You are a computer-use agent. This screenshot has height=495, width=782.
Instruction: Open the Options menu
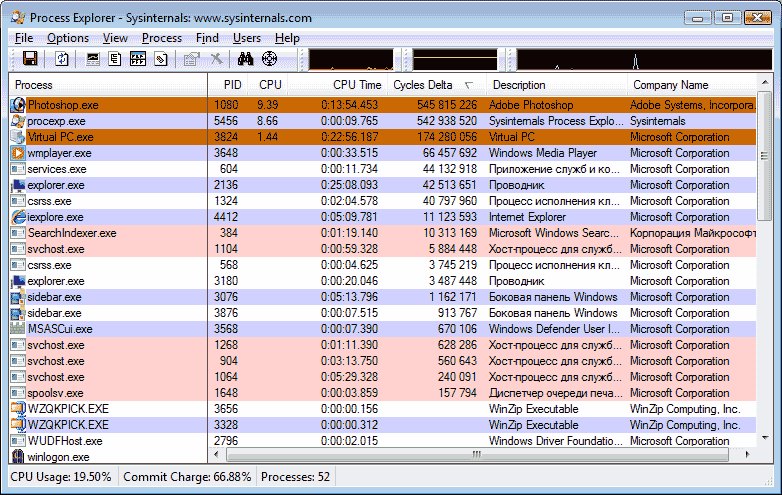68,38
